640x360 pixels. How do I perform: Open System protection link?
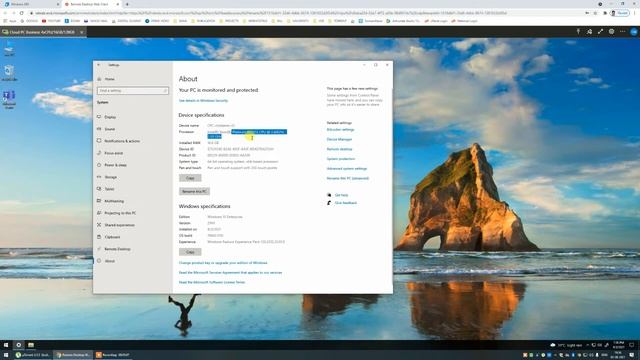pos(341,159)
